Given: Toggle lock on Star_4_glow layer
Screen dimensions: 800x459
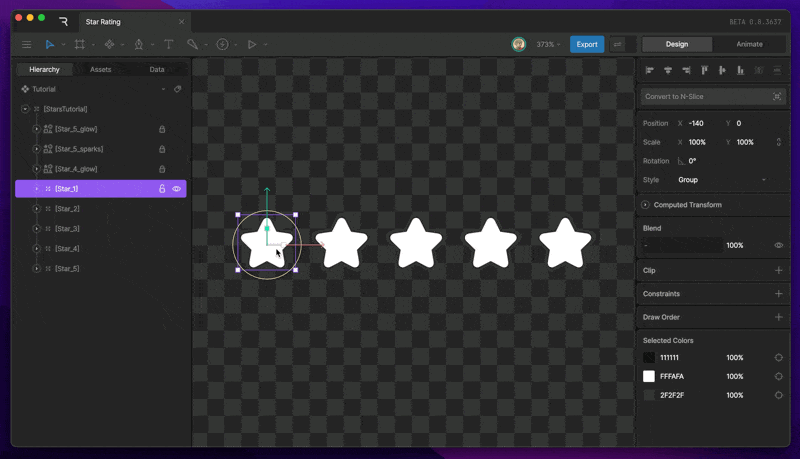Looking at the screenshot, I should (x=162, y=169).
